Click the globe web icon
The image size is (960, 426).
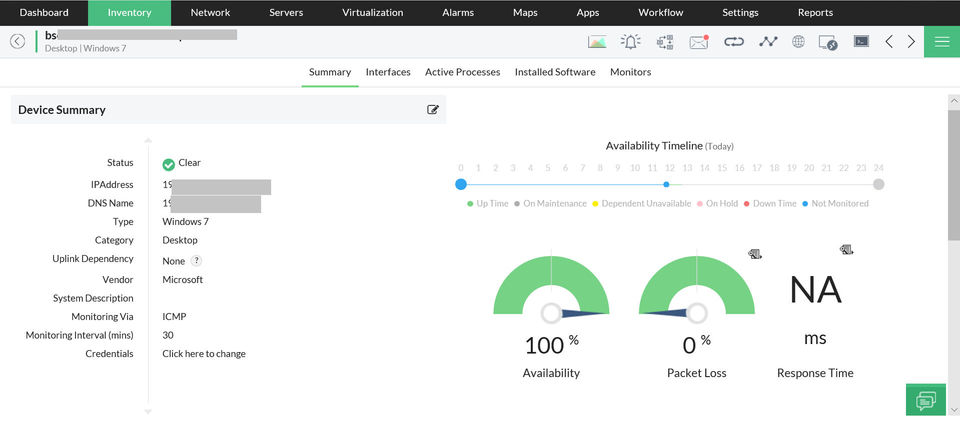pos(798,42)
